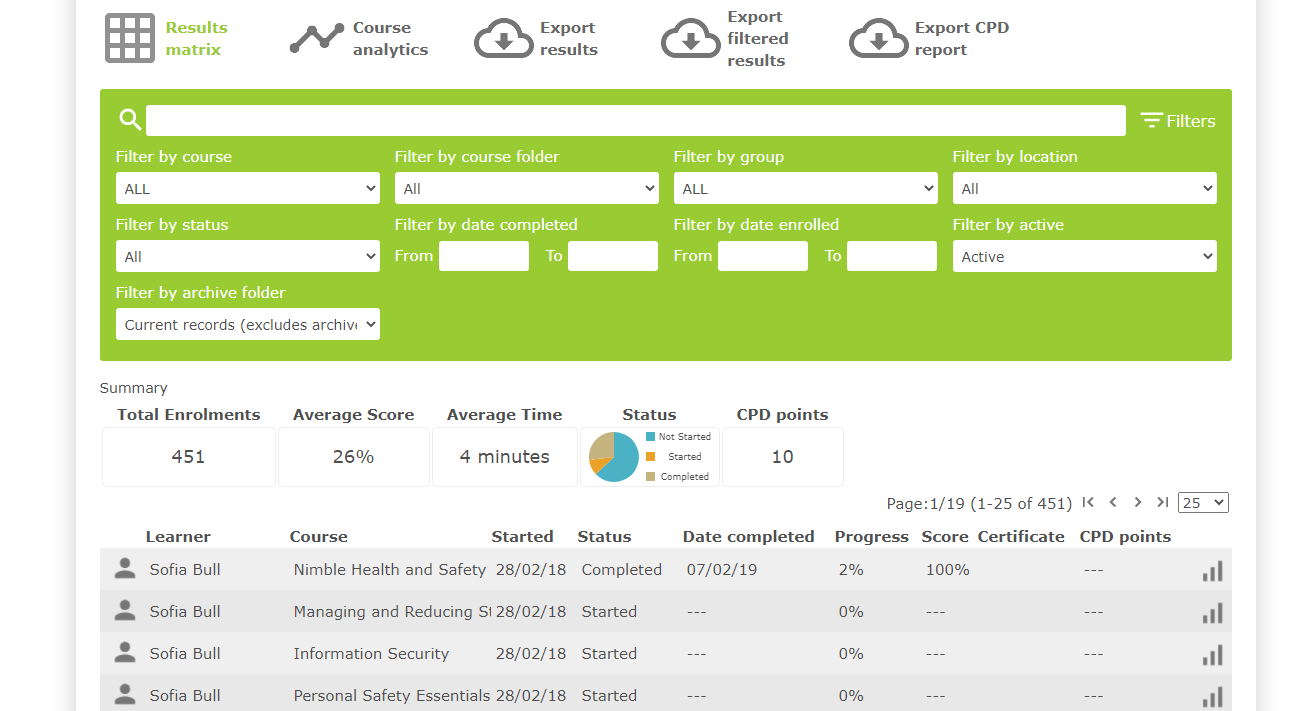Open the Filter by group dropdown

click(806, 188)
